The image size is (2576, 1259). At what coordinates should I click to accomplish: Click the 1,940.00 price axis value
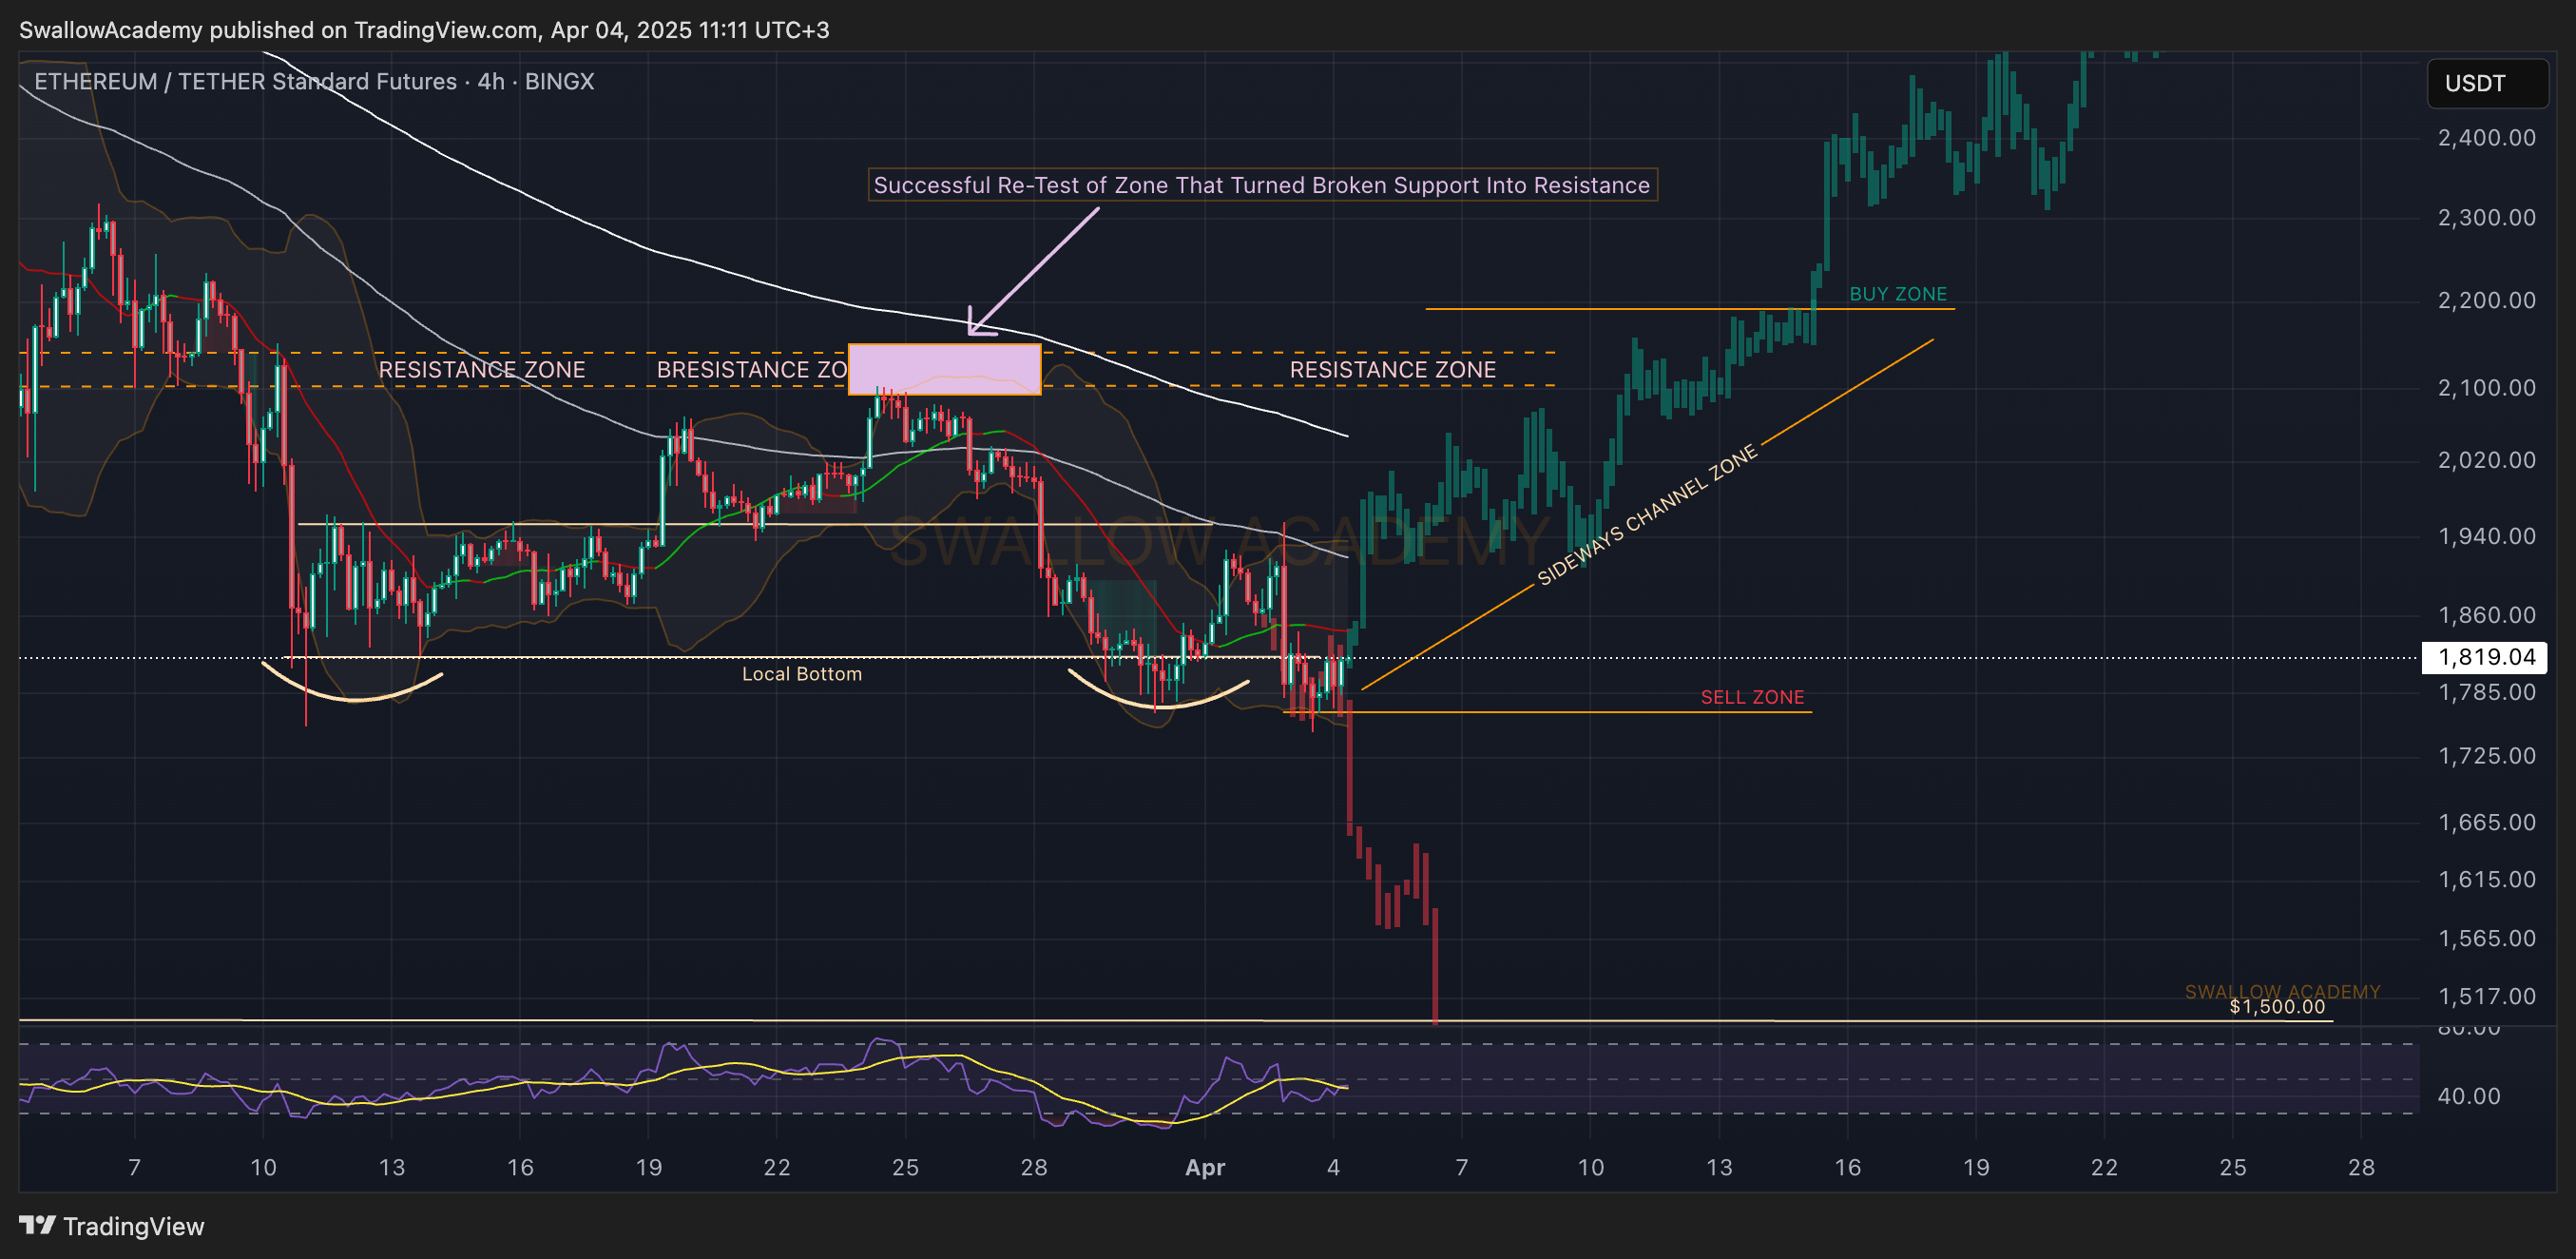pos(2487,536)
